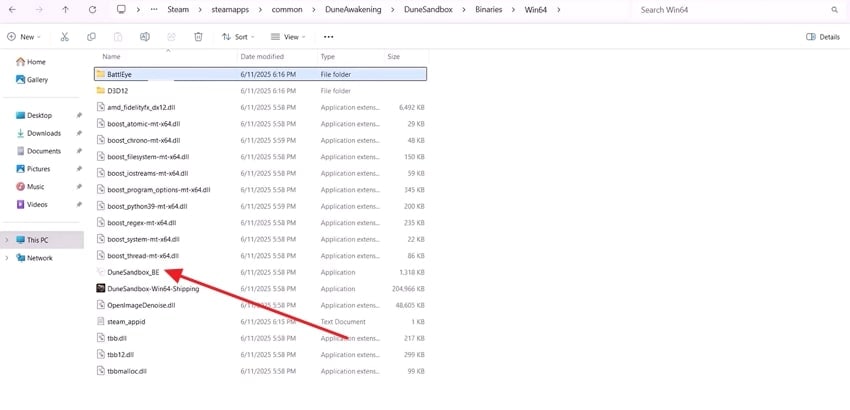Select This PC in navigation pane
The height and width of the screenshot is (410, 850).
click(43, 240)
